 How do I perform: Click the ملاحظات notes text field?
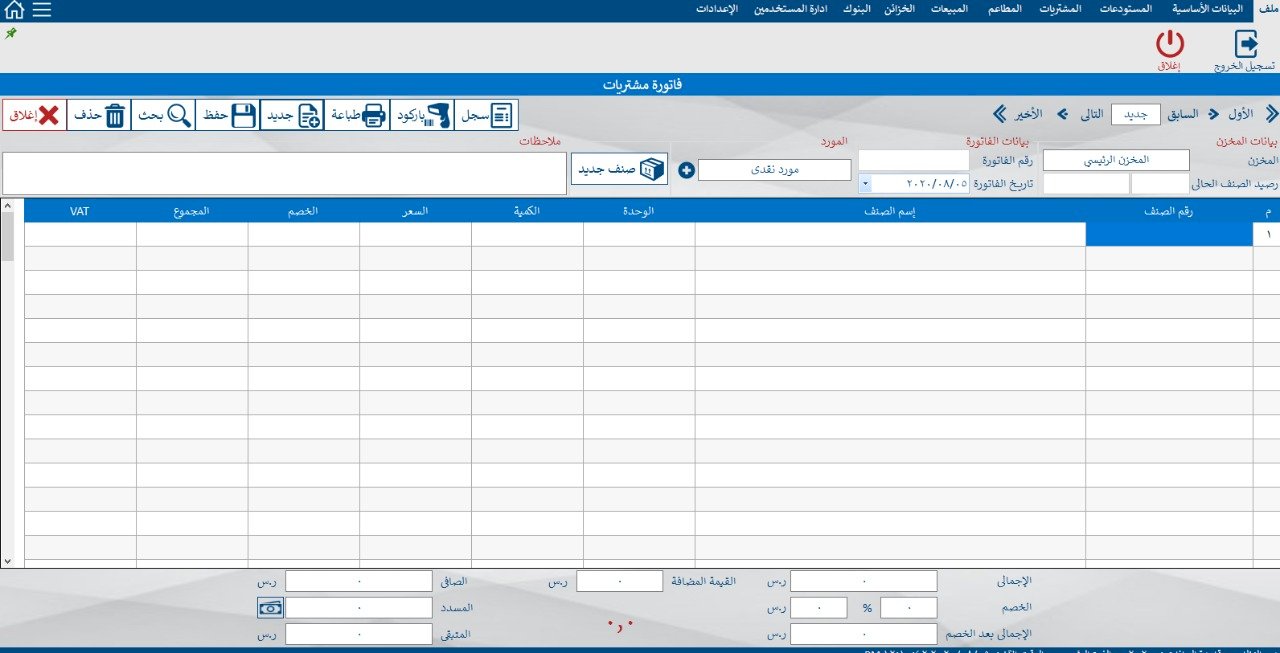284,174
